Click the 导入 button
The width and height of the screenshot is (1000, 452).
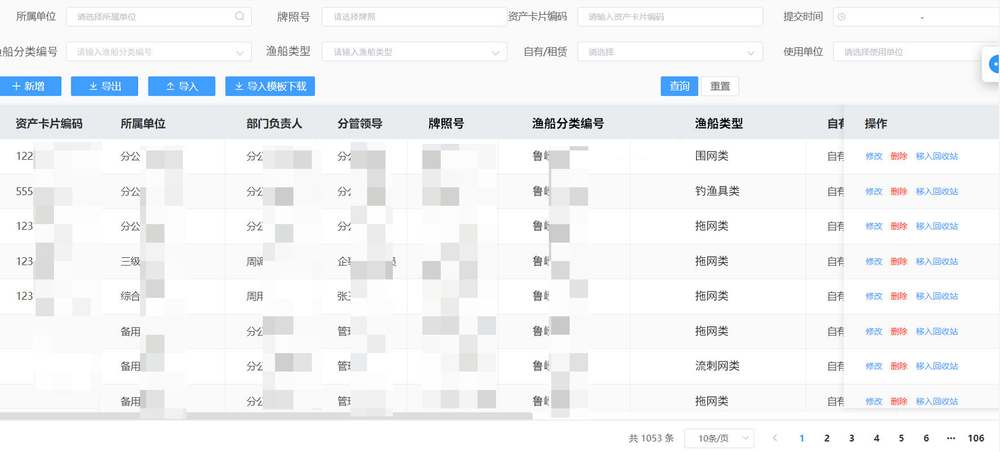182,86
